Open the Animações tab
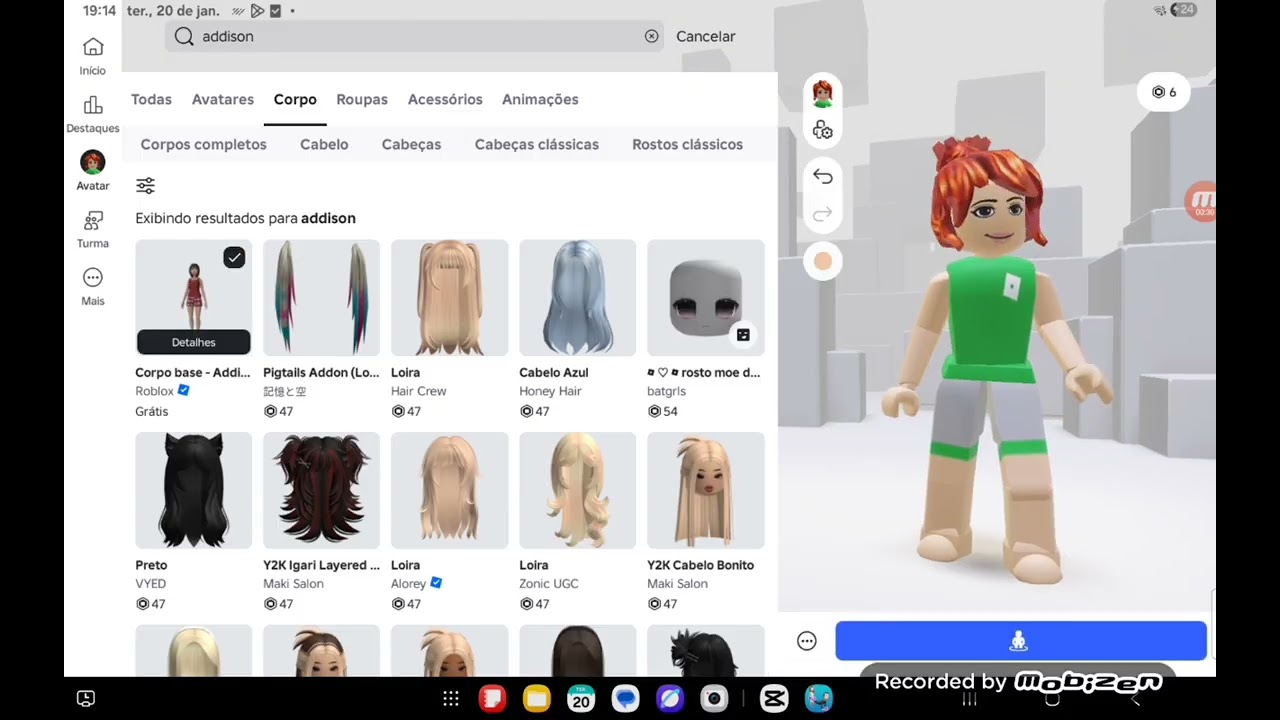1280x720 pixels. [540, 99]
